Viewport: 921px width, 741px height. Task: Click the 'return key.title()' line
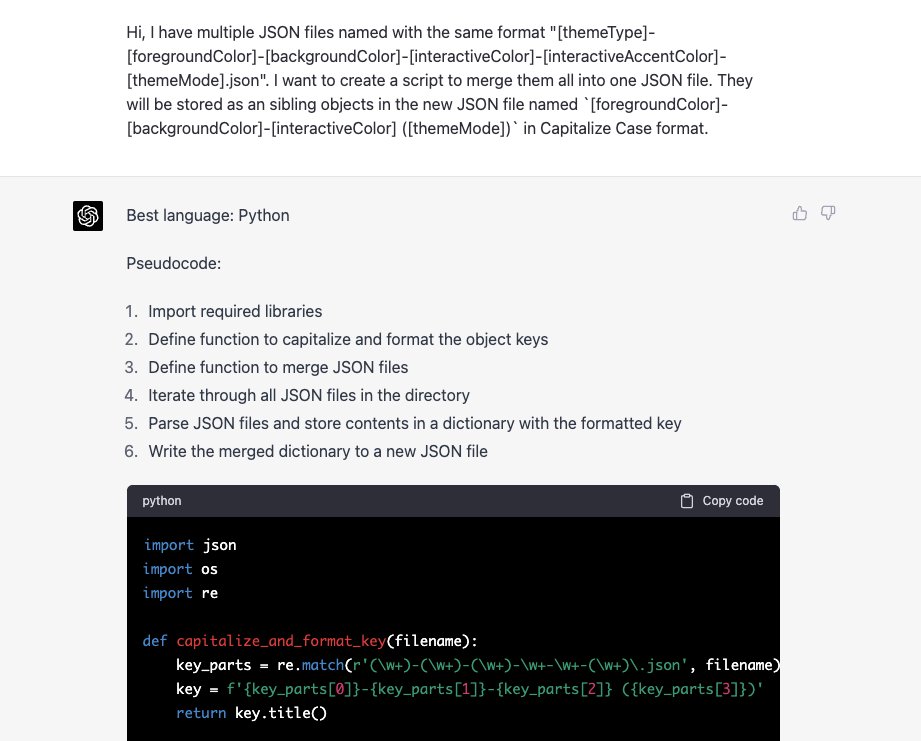point(251,713)
